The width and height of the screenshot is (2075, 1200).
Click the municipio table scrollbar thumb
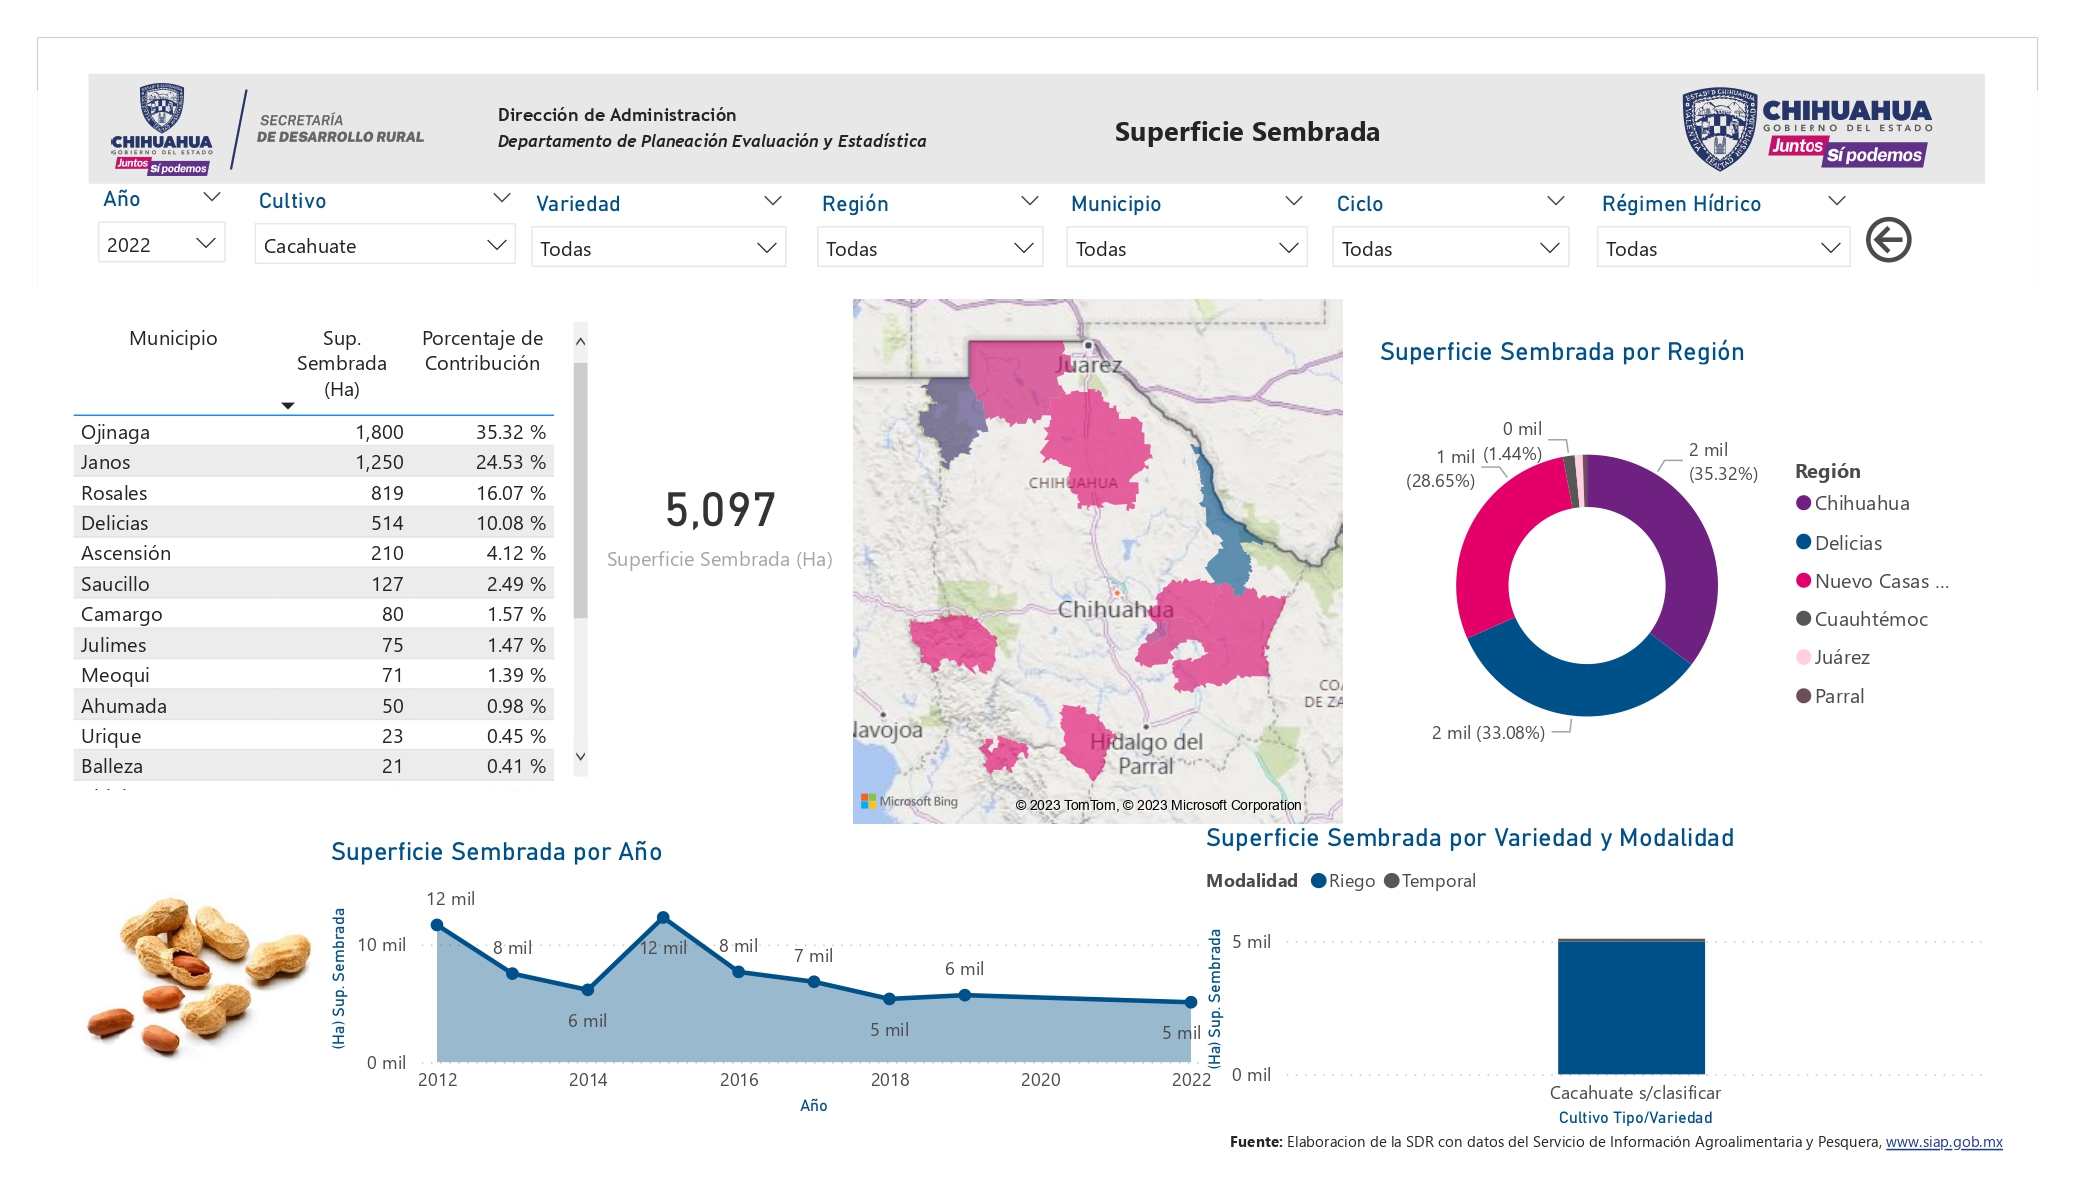580,490
